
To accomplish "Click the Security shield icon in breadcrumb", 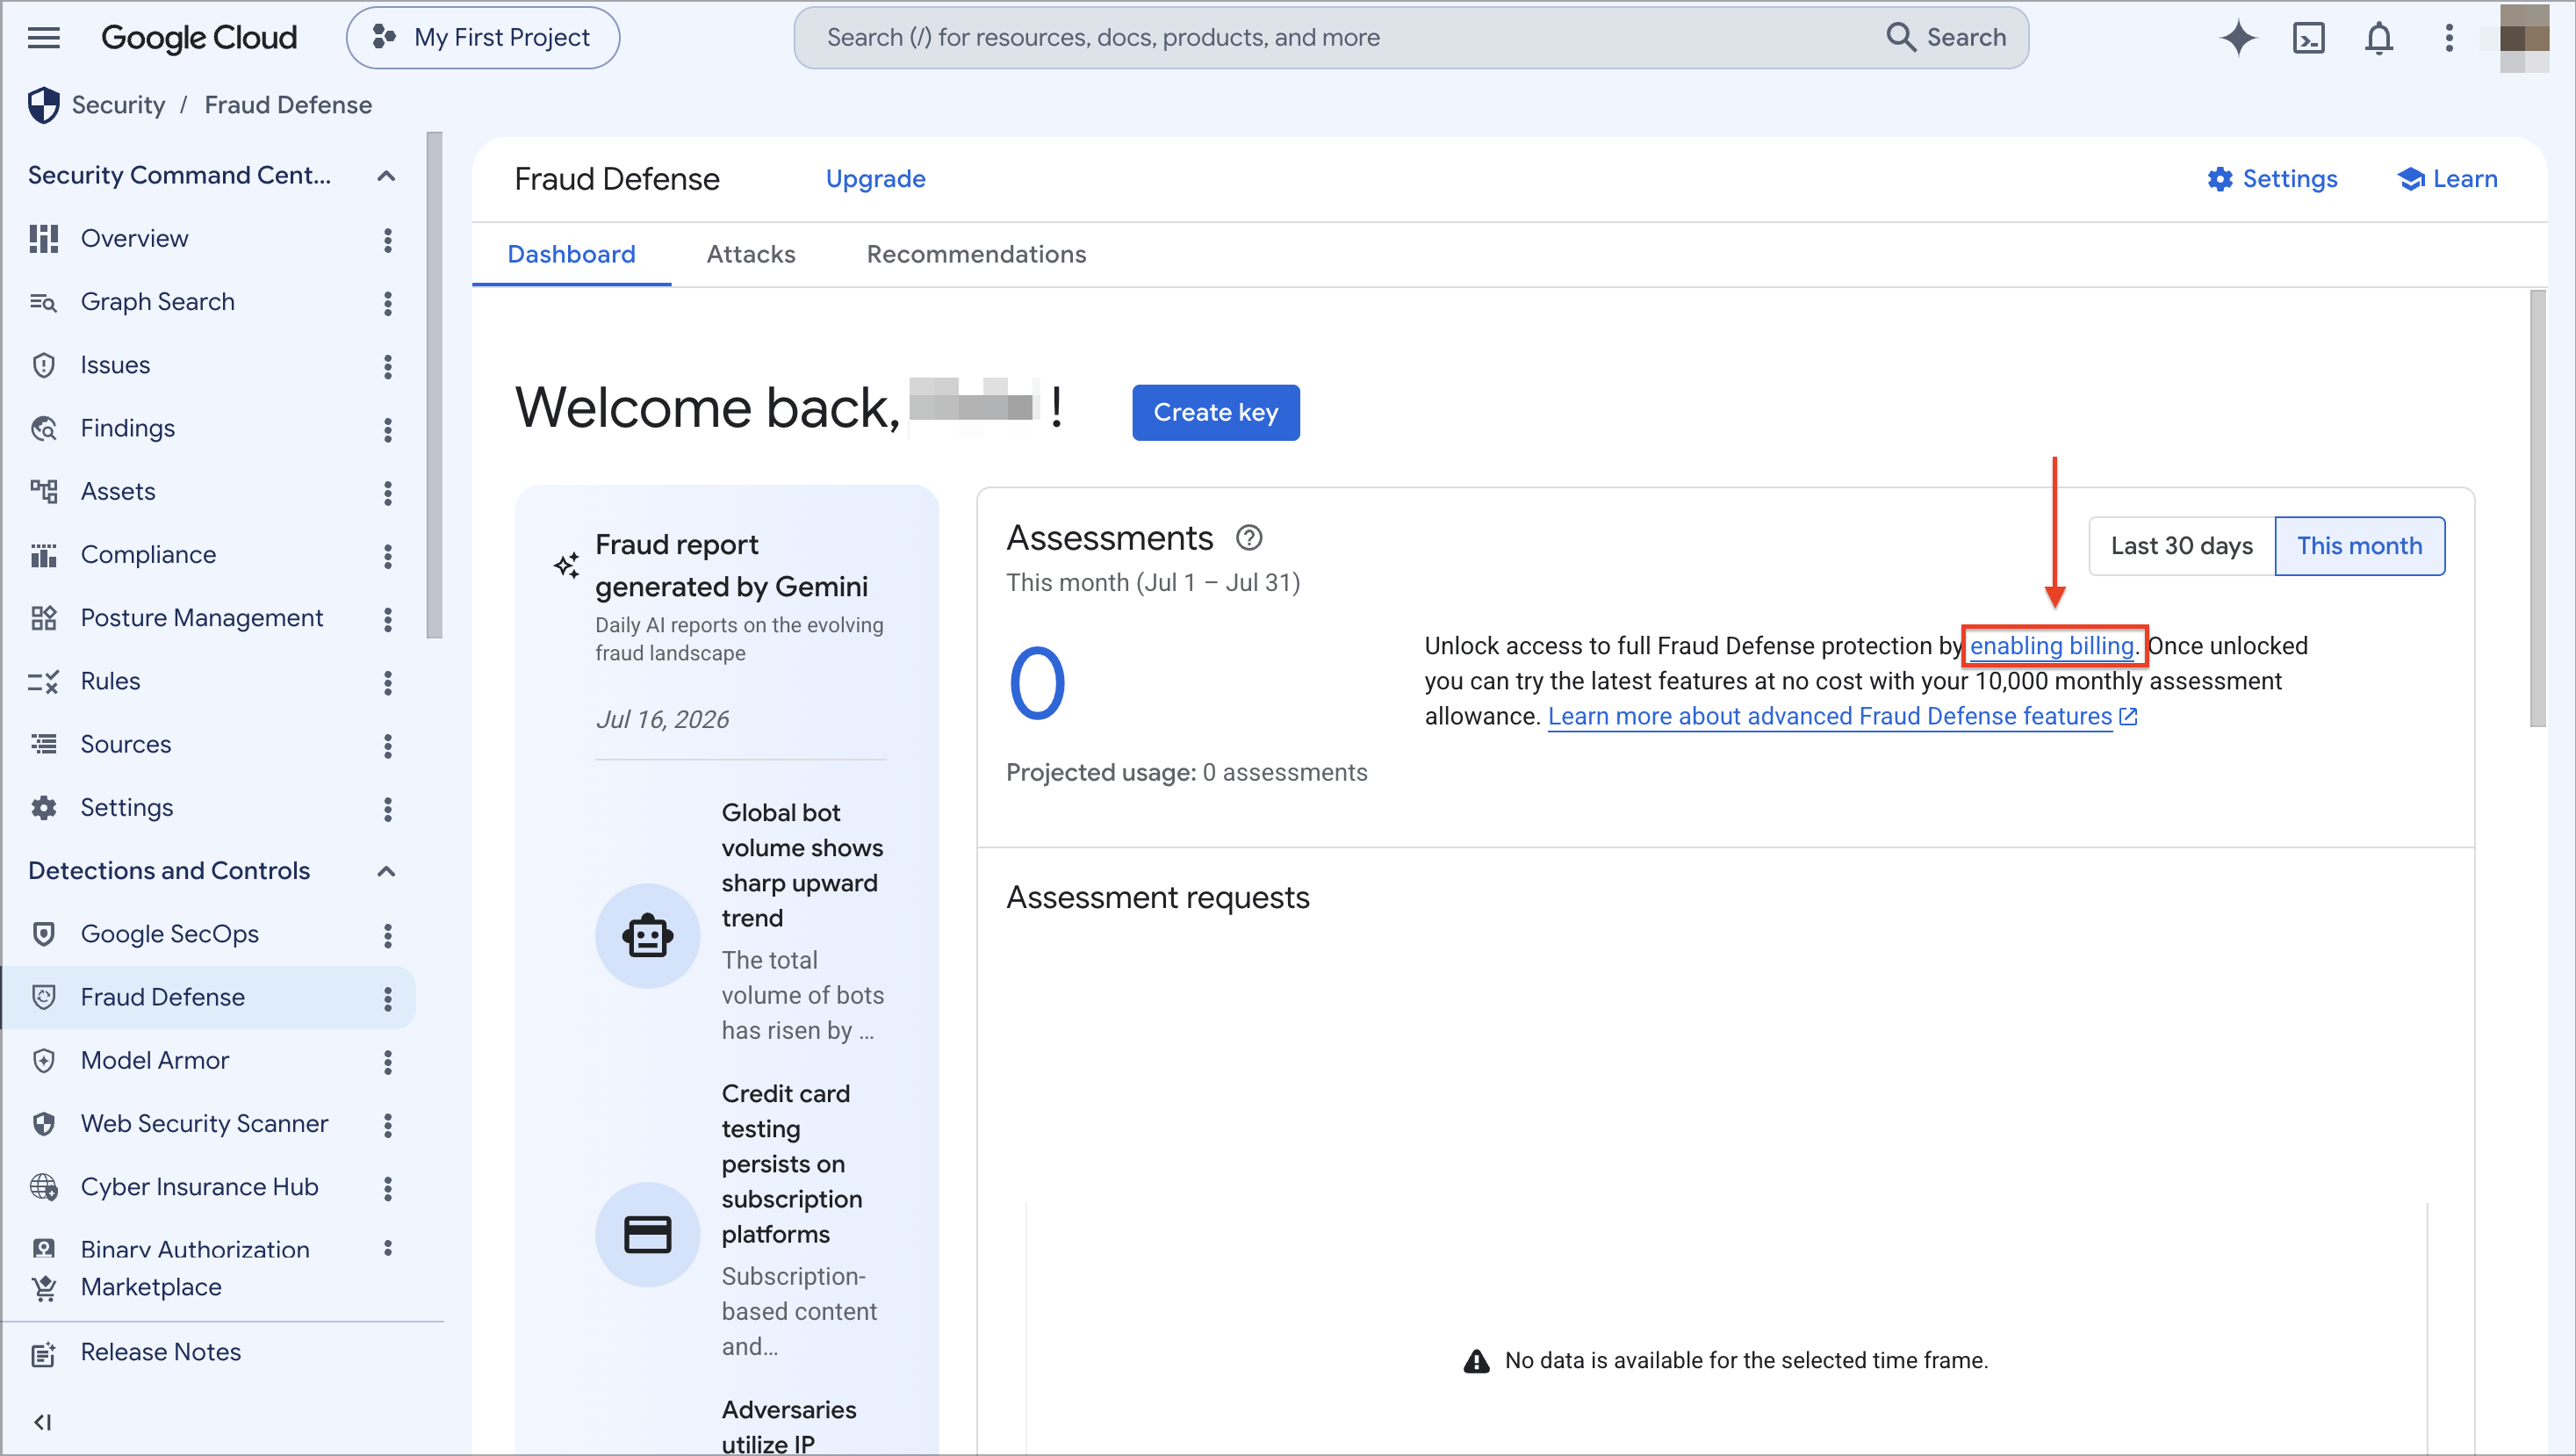I will coord(43,105).
